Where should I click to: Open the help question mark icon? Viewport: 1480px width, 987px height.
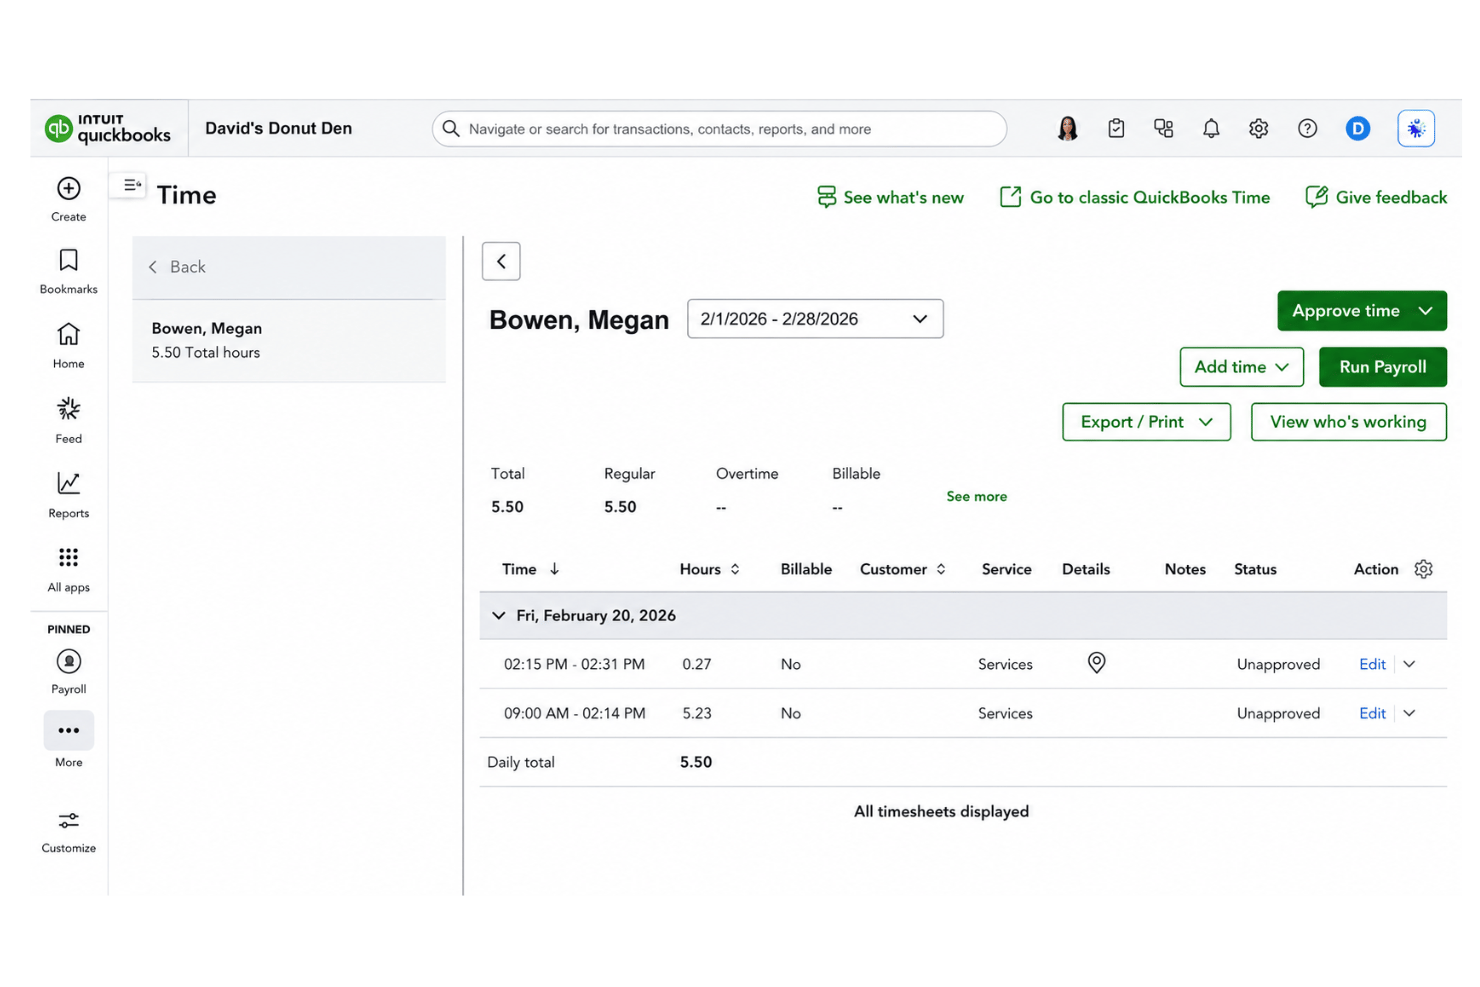(x=1307, y=128)
